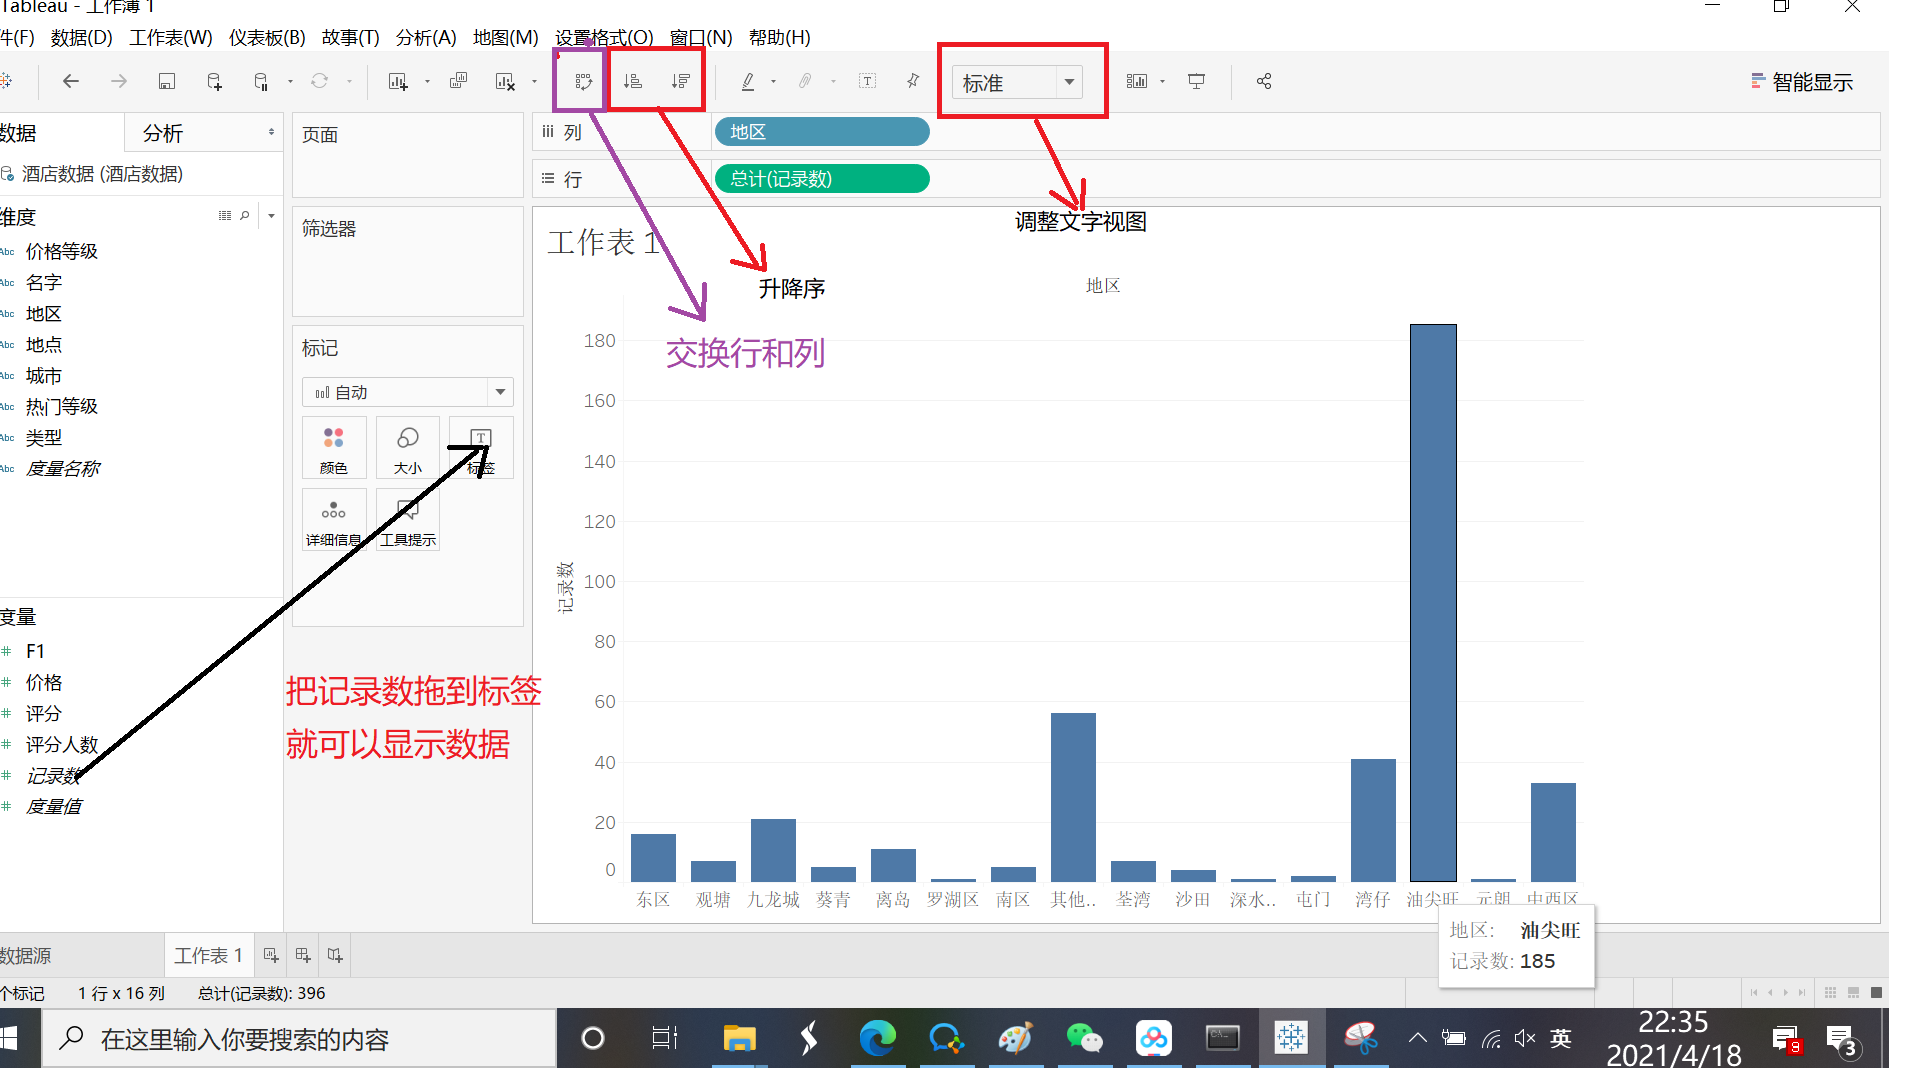Switch to the 分析 pane tab
The image size is (1920, 1080).
[163, 134]
